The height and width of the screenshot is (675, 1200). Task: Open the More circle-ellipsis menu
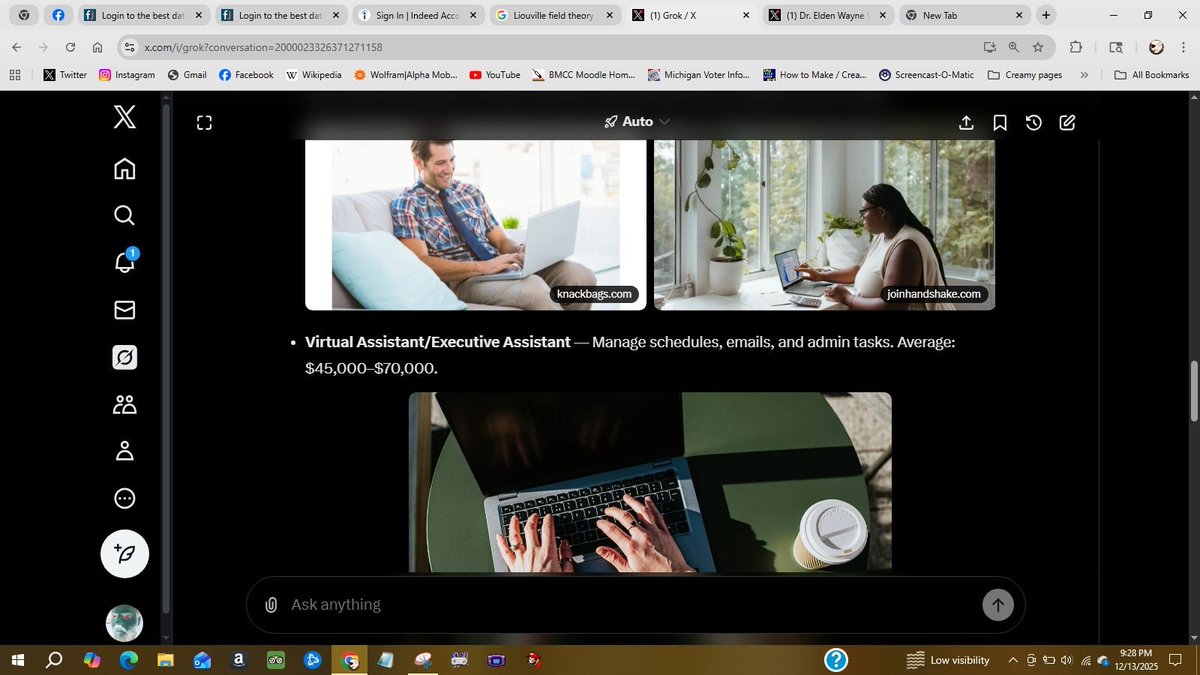(x=124, y=498)
